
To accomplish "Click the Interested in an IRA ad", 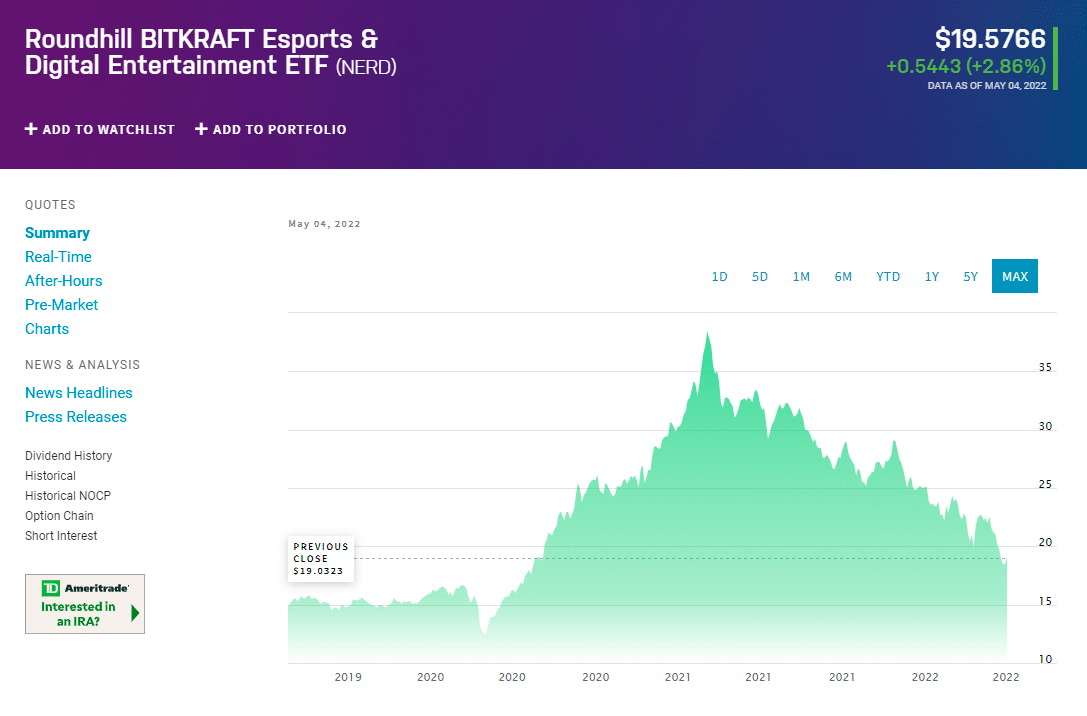I will [x=85, y=604].
